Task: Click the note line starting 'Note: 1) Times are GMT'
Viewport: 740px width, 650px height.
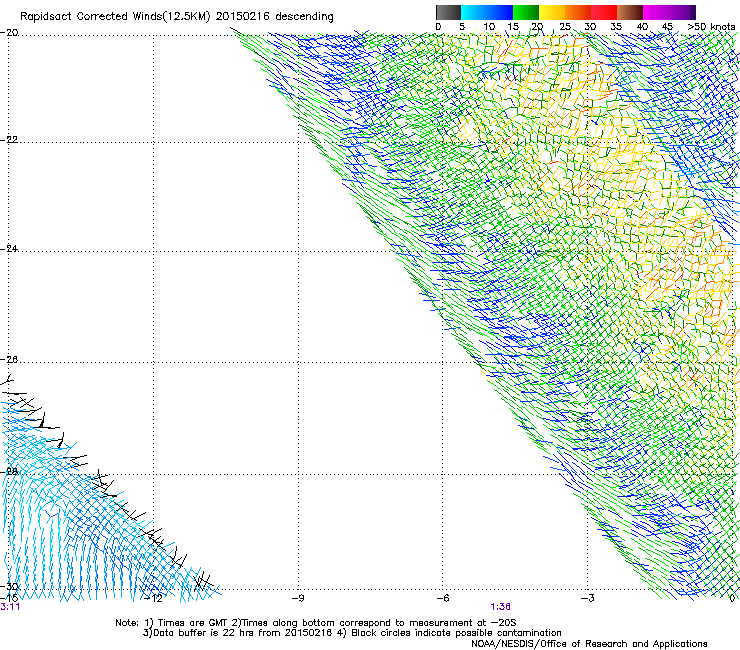Action: coord(316,623)
